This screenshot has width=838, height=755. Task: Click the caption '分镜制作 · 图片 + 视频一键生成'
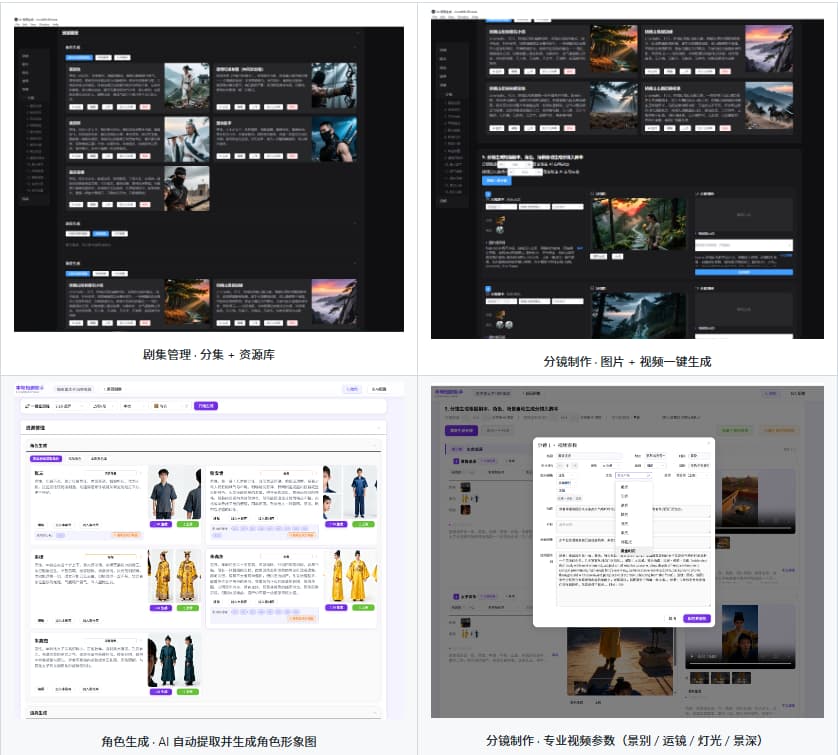click(x=627, y=362)
